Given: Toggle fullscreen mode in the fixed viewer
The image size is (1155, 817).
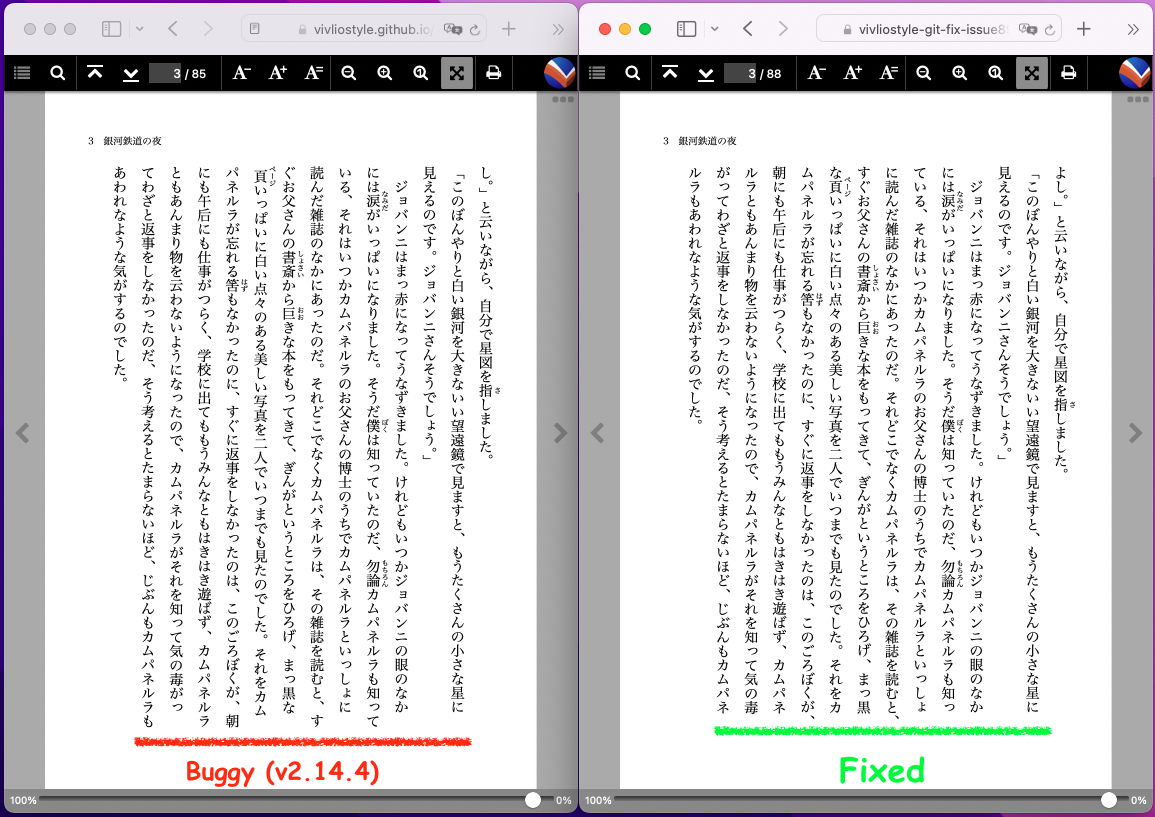Looking at the screenshot, I should 1031,72.
